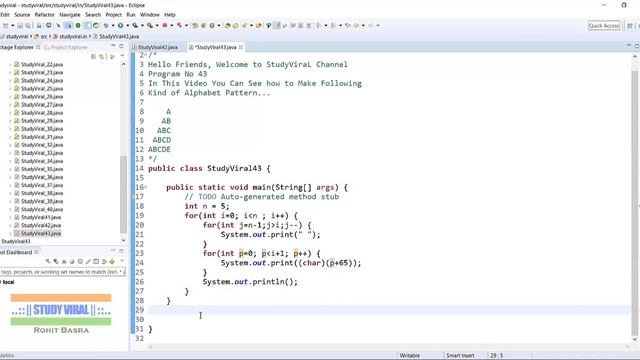The height and width of the screenshot is (360, 640).
Task: Click the green diamond icon in Boot Dashboard toolbar
Action: click(112, 261)
